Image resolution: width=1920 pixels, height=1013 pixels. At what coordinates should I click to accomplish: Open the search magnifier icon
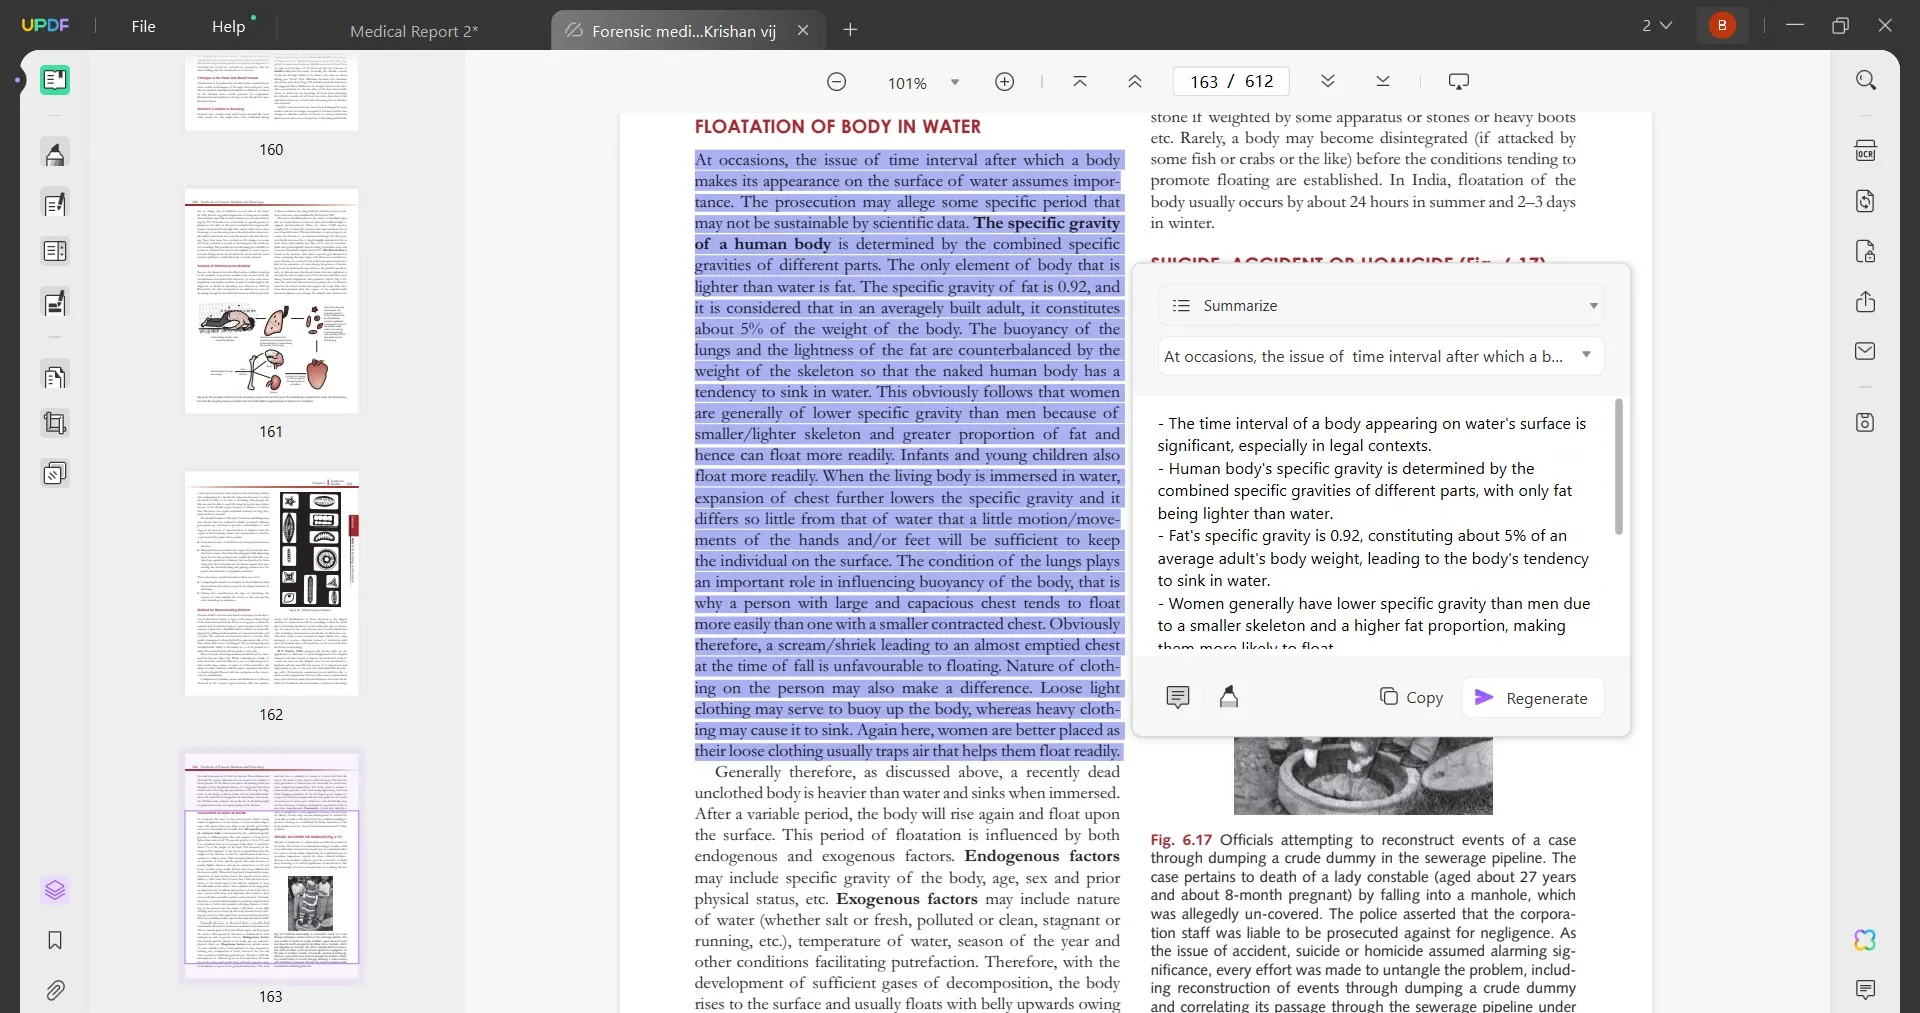[1866, 80]
